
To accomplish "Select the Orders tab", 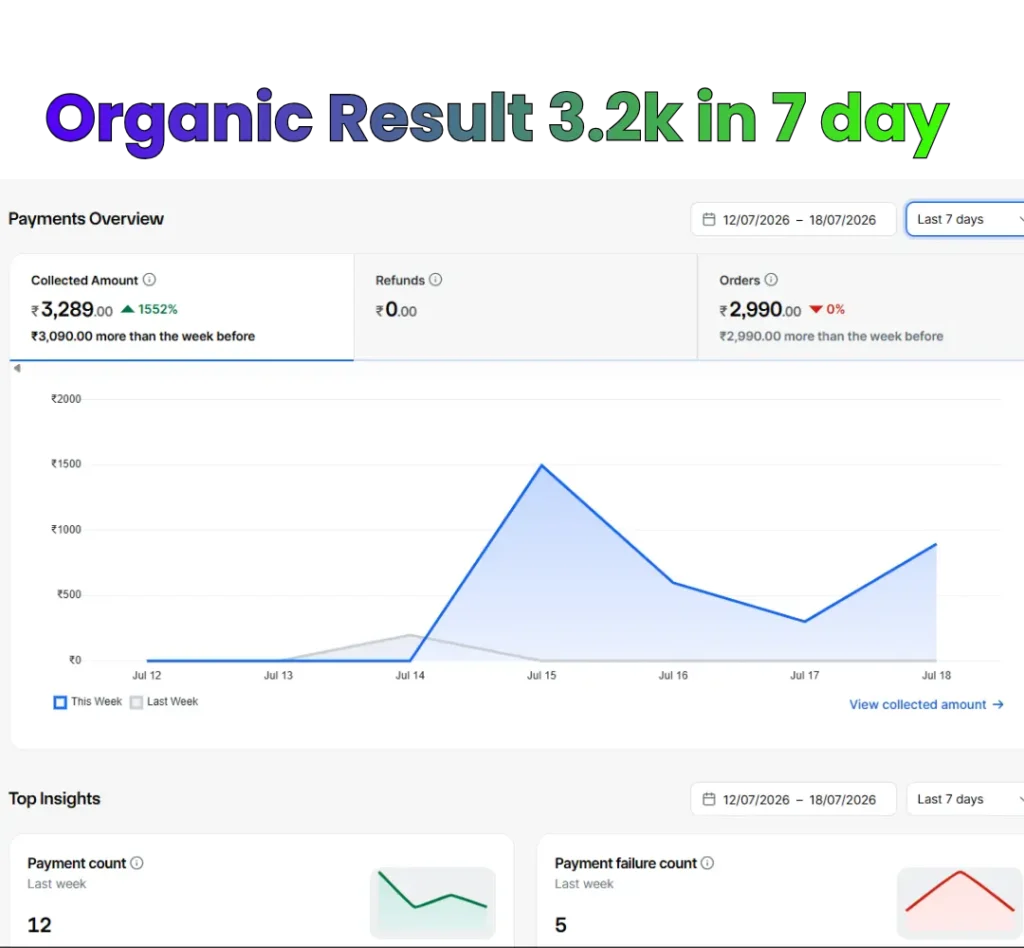I will click(861, 307).
